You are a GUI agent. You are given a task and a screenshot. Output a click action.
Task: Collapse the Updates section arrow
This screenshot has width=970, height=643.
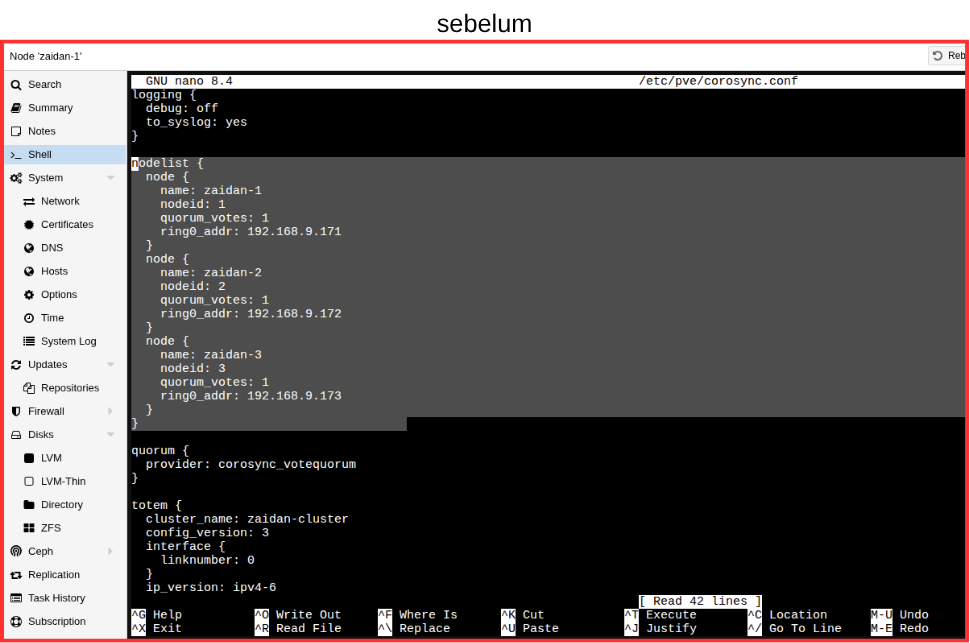(x=110, y=365)
